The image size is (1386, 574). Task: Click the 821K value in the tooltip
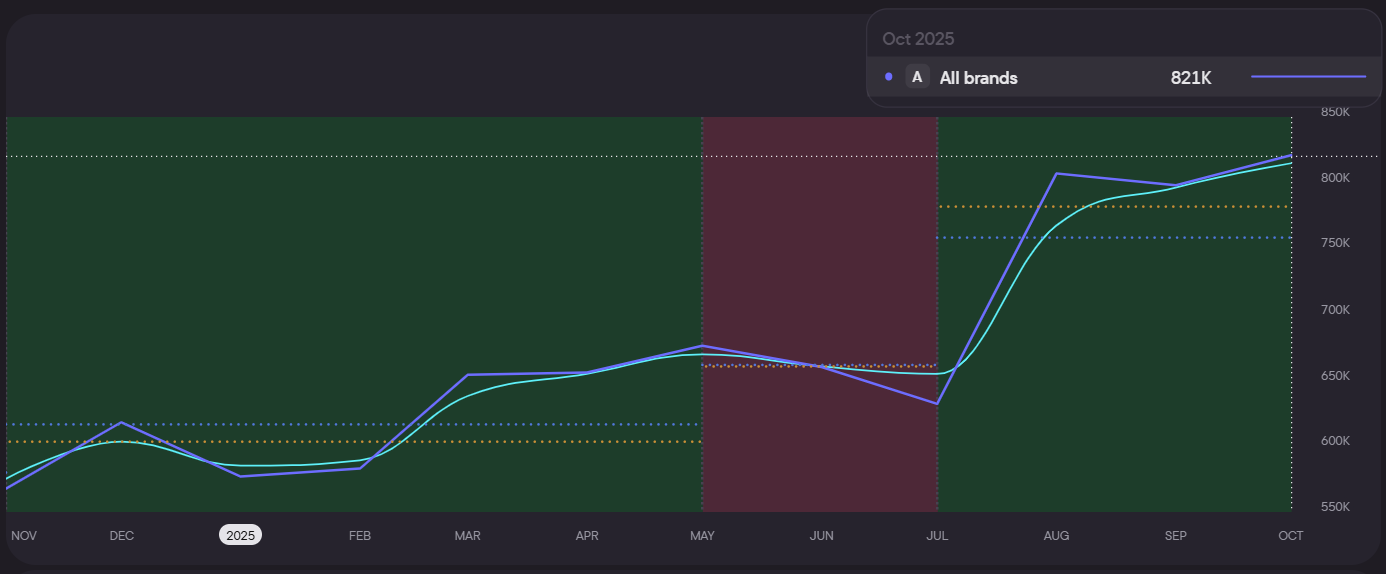(1190, 78)
